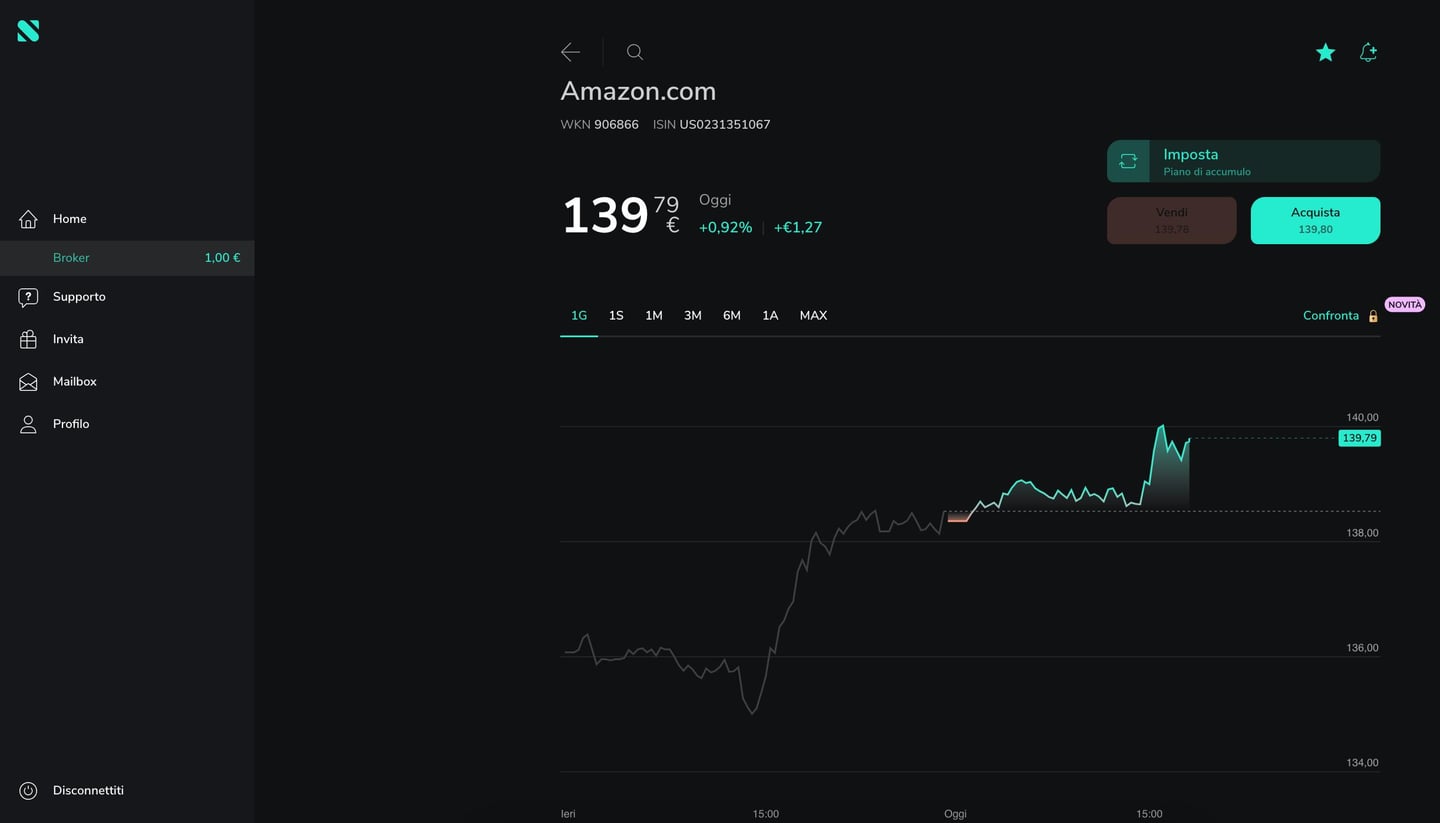
Task: Navigate to Home from the sidebar
Action: click(x=69, y=218)
